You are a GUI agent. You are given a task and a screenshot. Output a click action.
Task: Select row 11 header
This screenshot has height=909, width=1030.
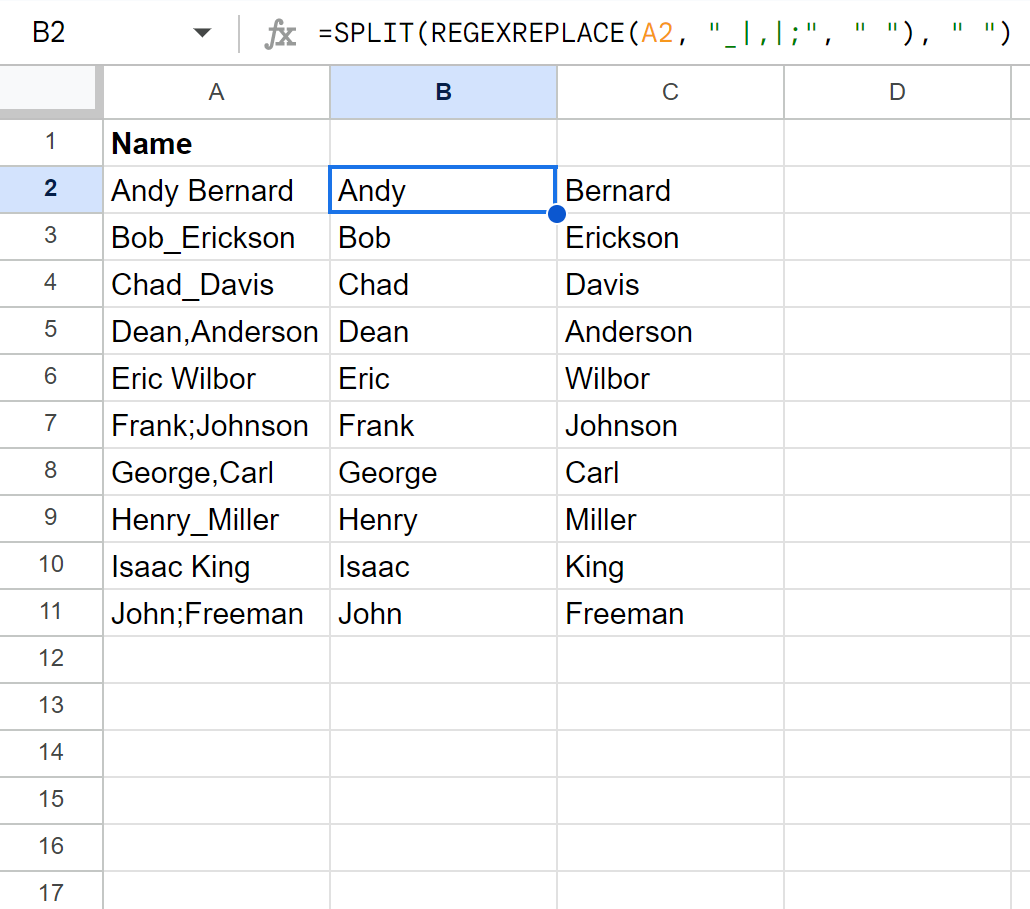tap(51, 612)
